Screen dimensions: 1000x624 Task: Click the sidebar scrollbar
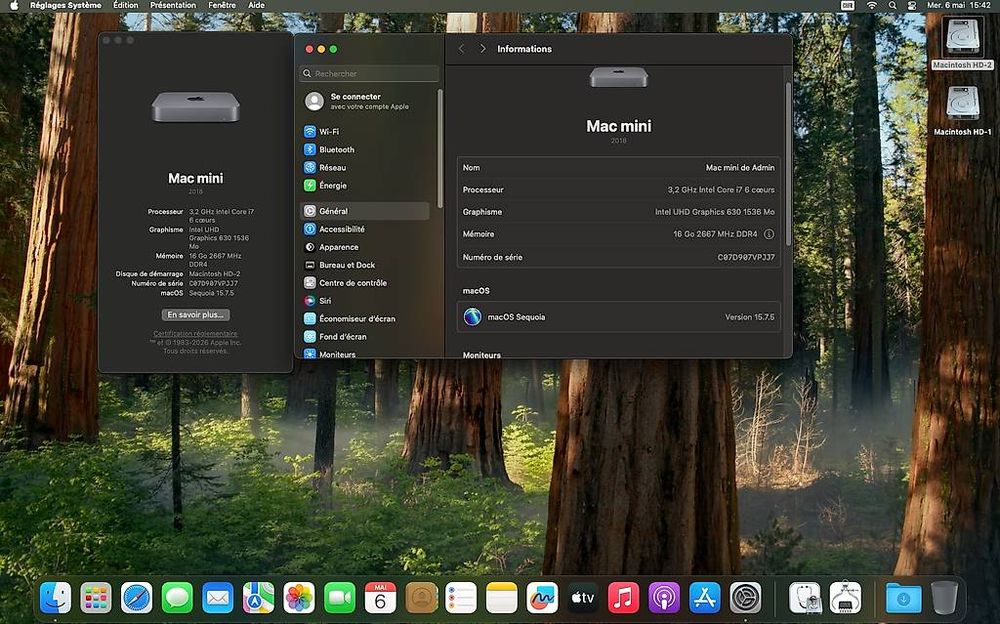click(x=439, y=149)
